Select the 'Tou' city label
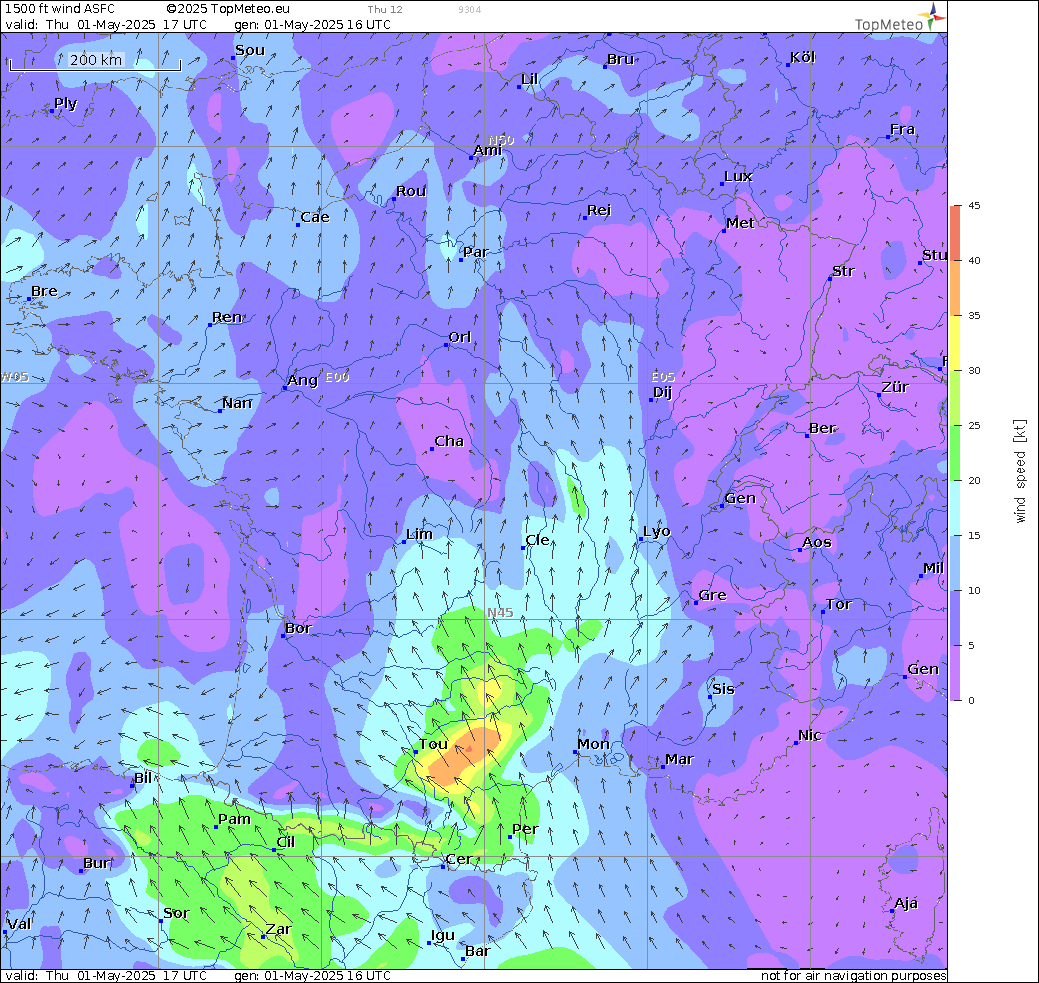Viewport: 1039px width, 983px height. point(433,744)
